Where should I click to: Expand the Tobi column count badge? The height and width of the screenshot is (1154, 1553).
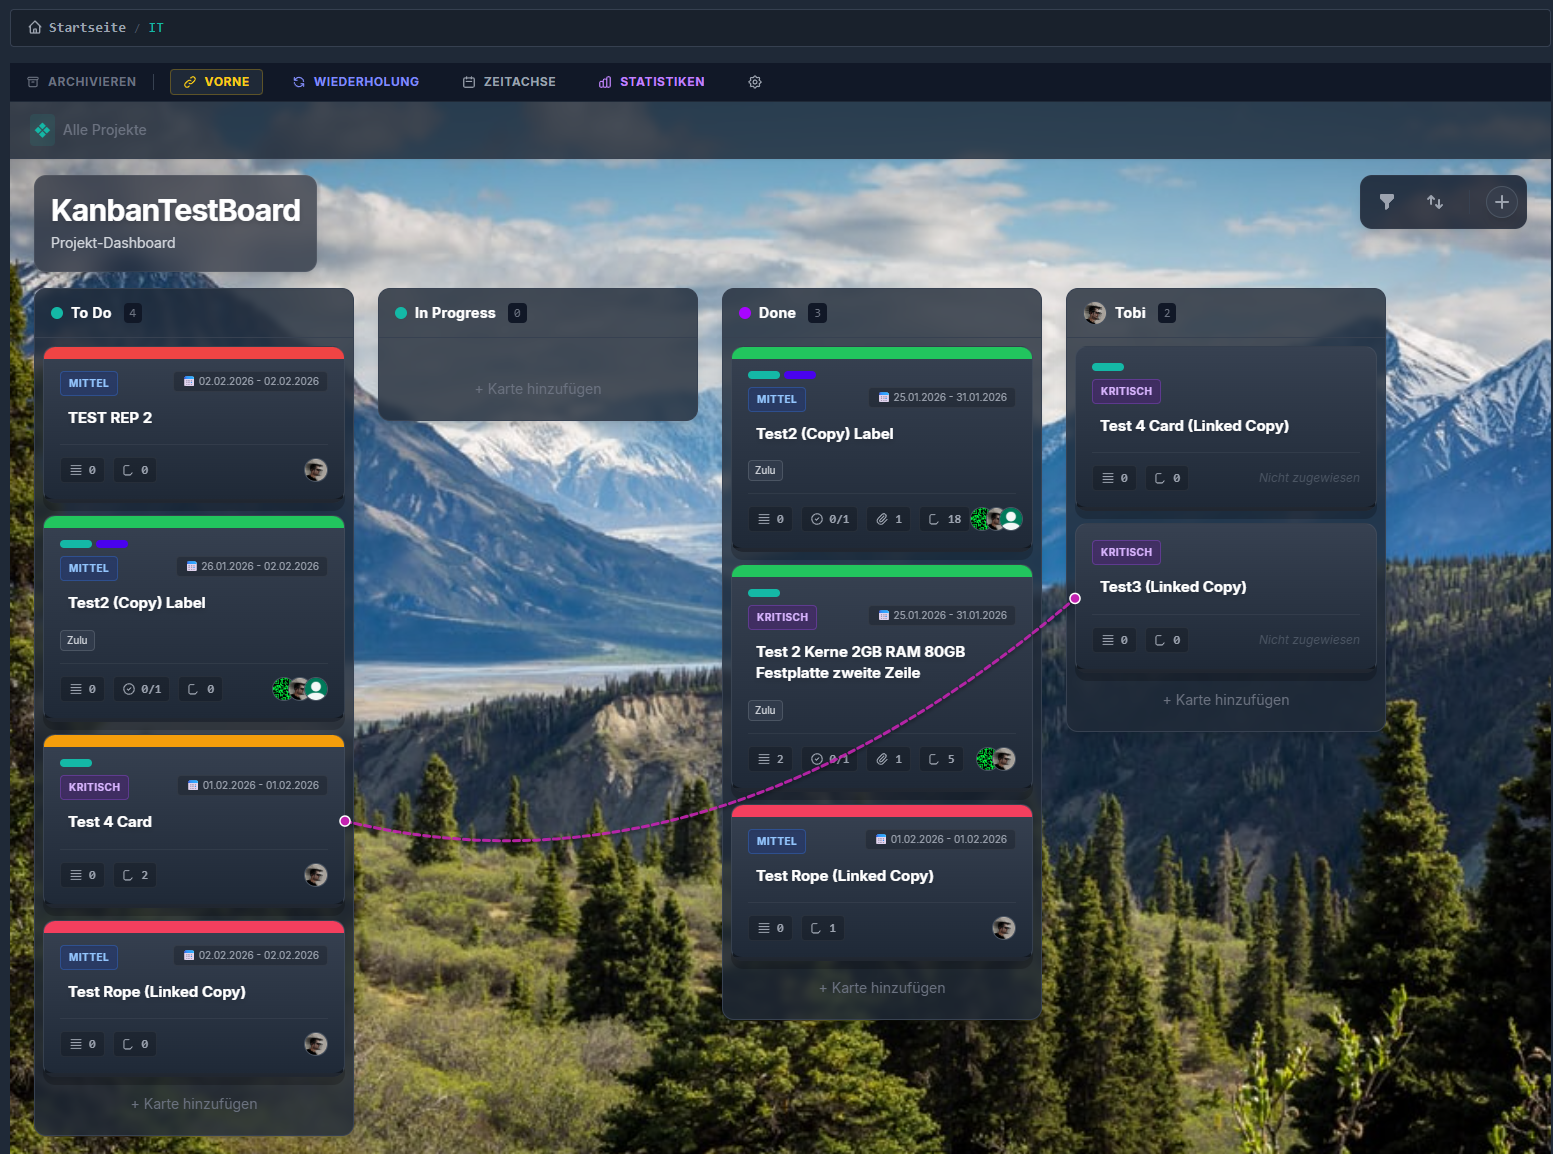point(1166,312)
